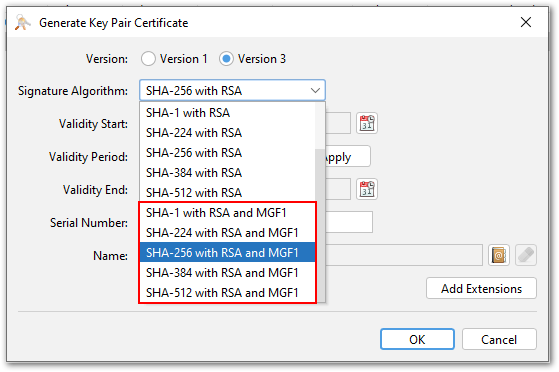Open the Validity Start calendar picker
Image resolution: width=559 pixels, height=372 pixels.
pyautogui.click(x=367, y=123)
